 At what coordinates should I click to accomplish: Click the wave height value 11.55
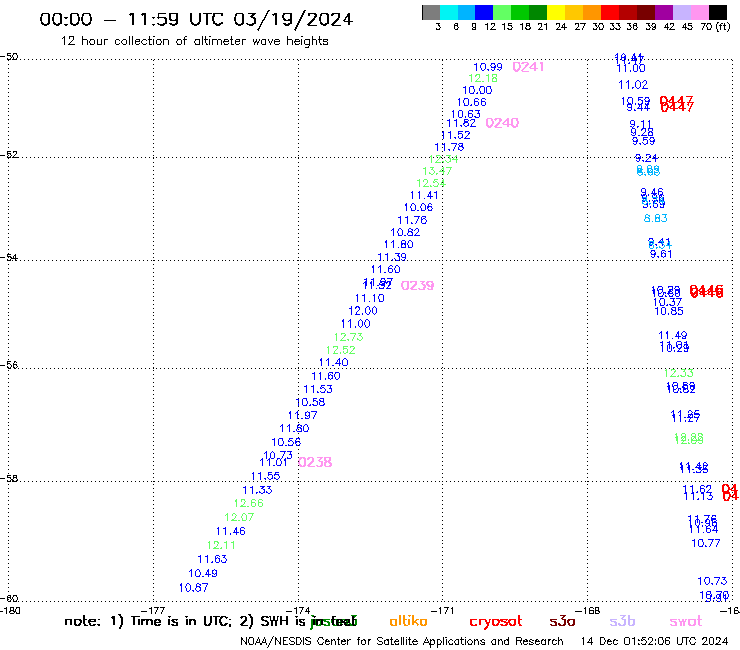(265, 476)
